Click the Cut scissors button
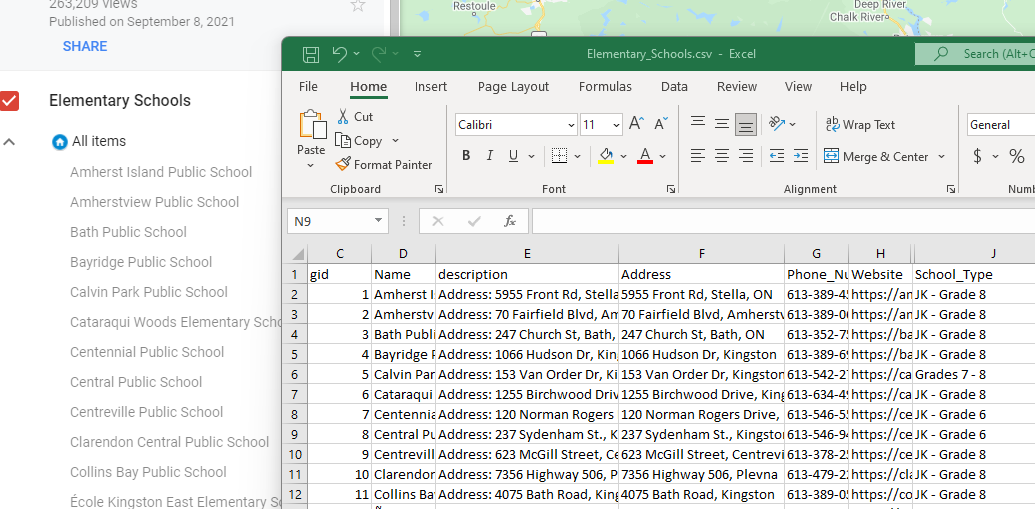Viewport: 1035px width, 509px height. coord(354,117)
